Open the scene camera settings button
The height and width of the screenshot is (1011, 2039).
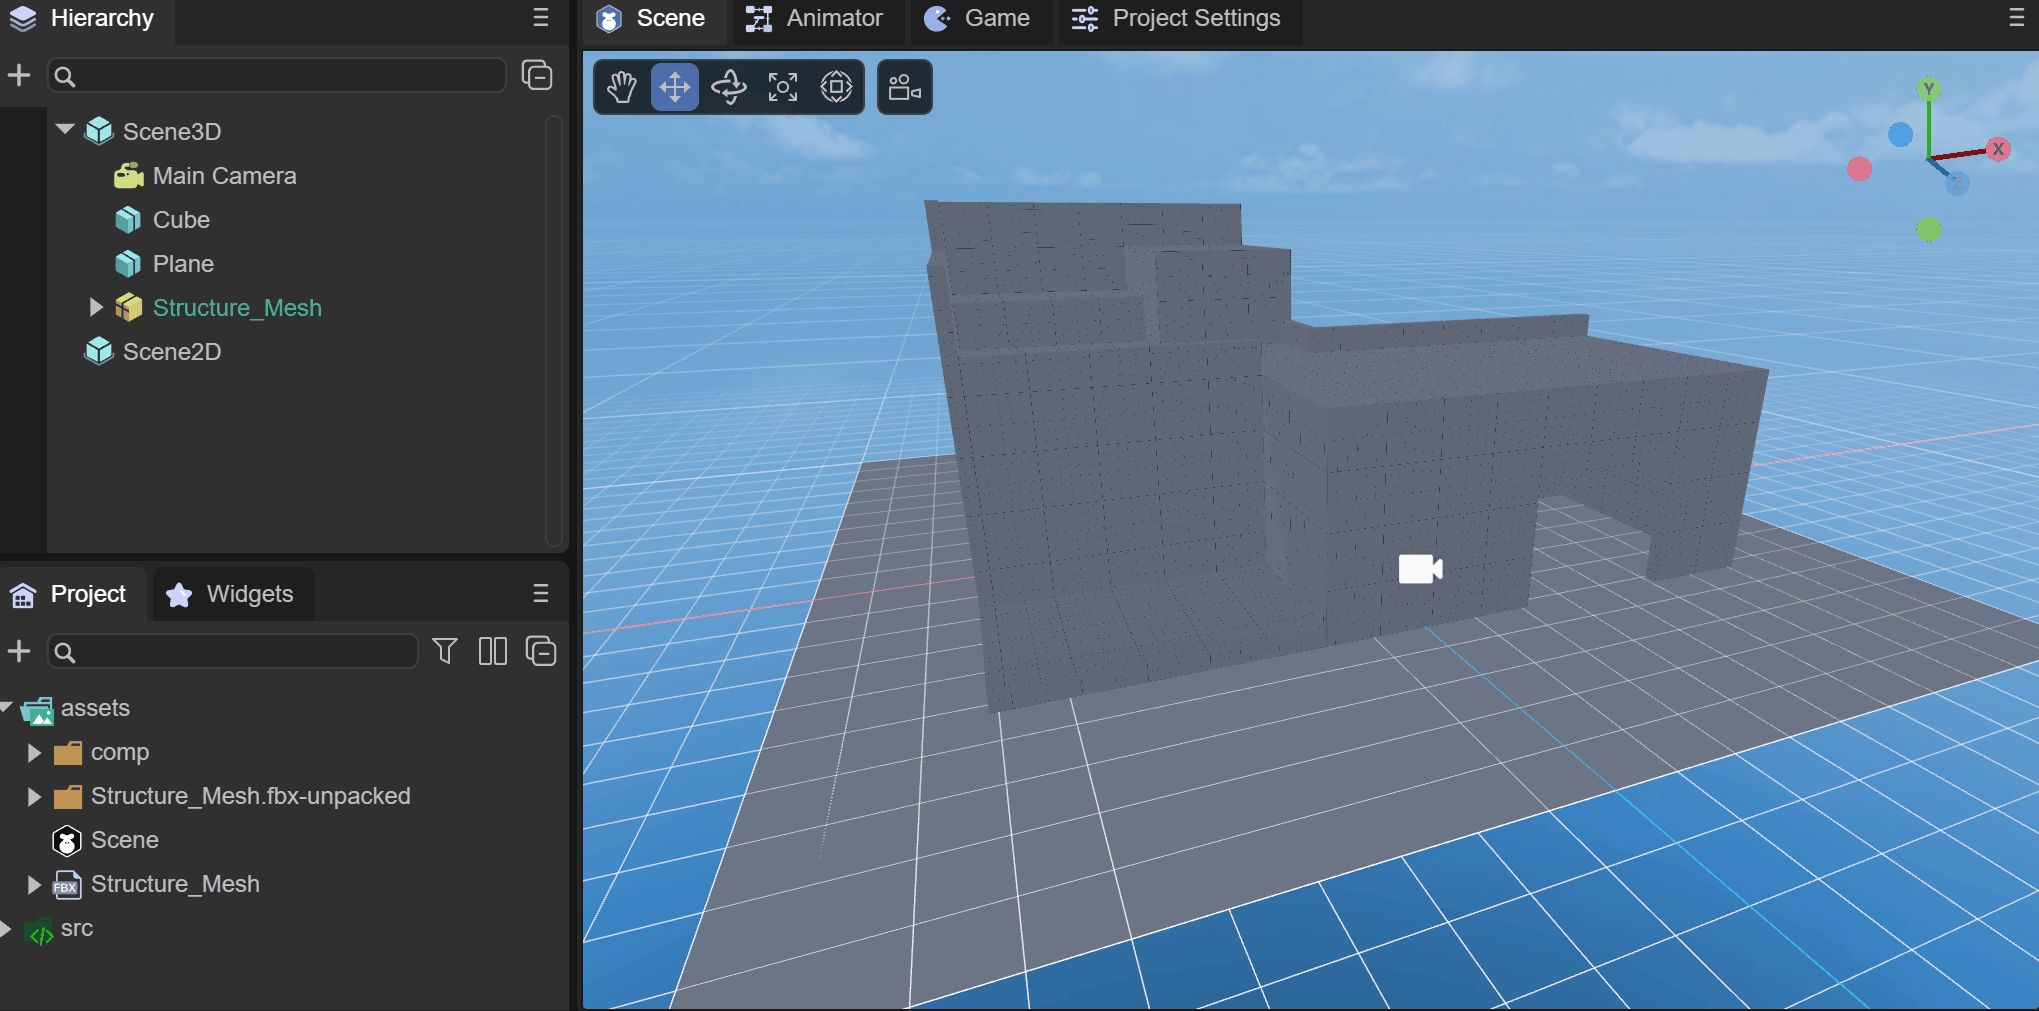pos(904,87)
